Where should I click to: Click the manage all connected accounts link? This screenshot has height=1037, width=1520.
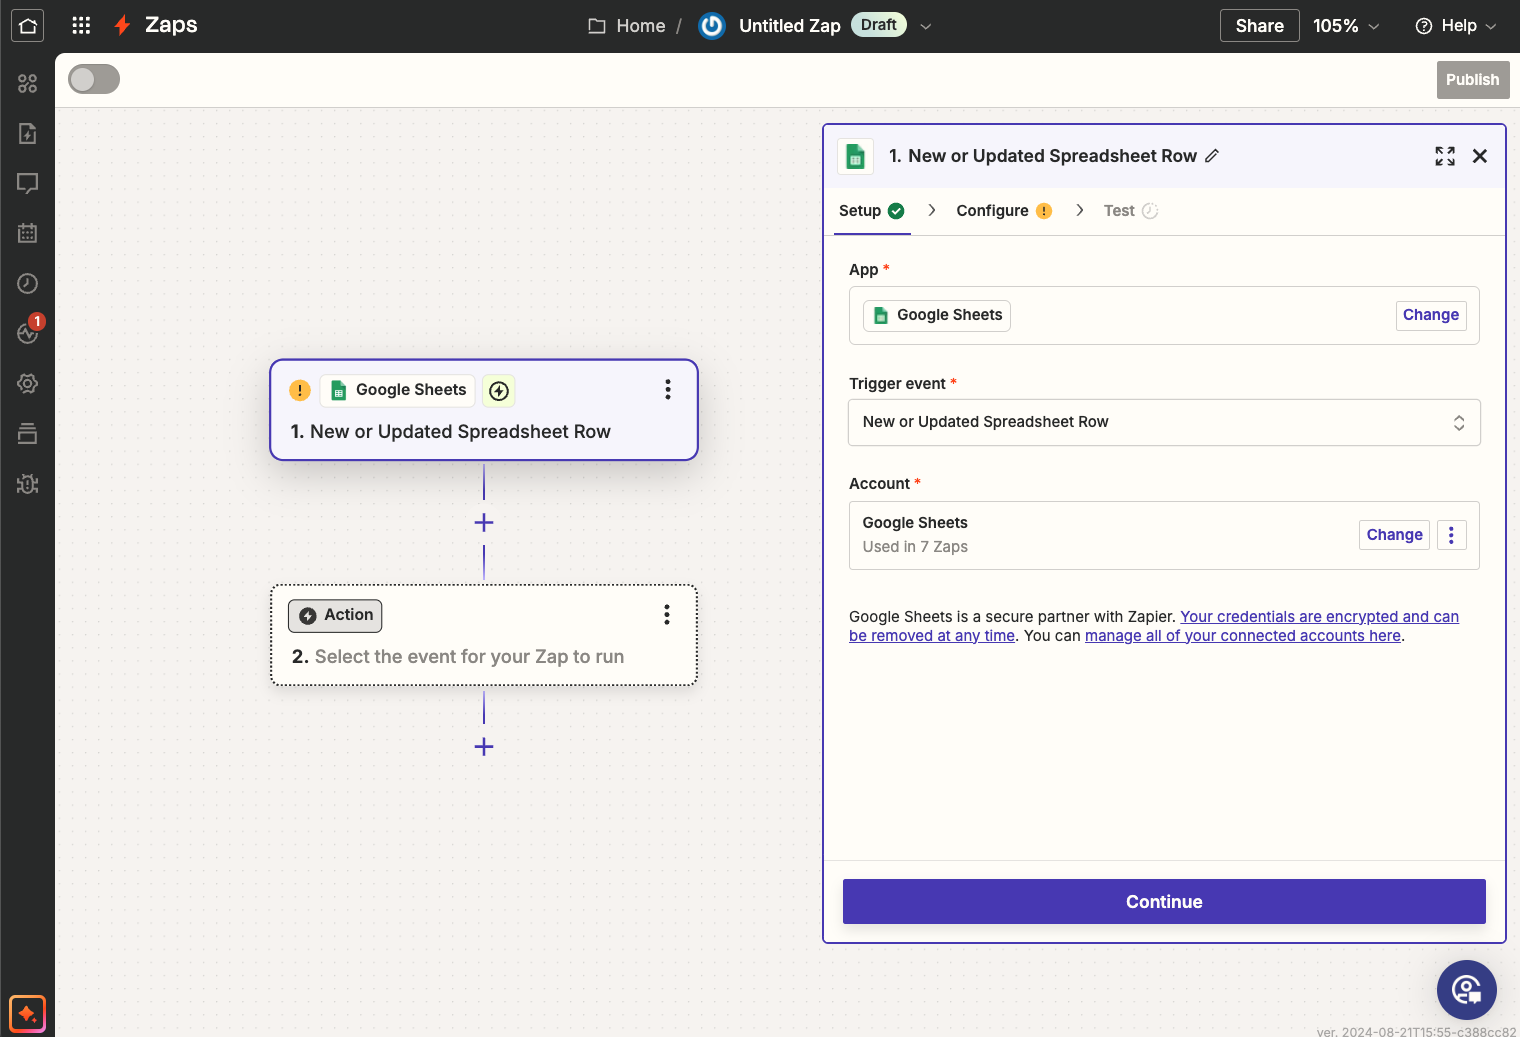point(1242,635)
